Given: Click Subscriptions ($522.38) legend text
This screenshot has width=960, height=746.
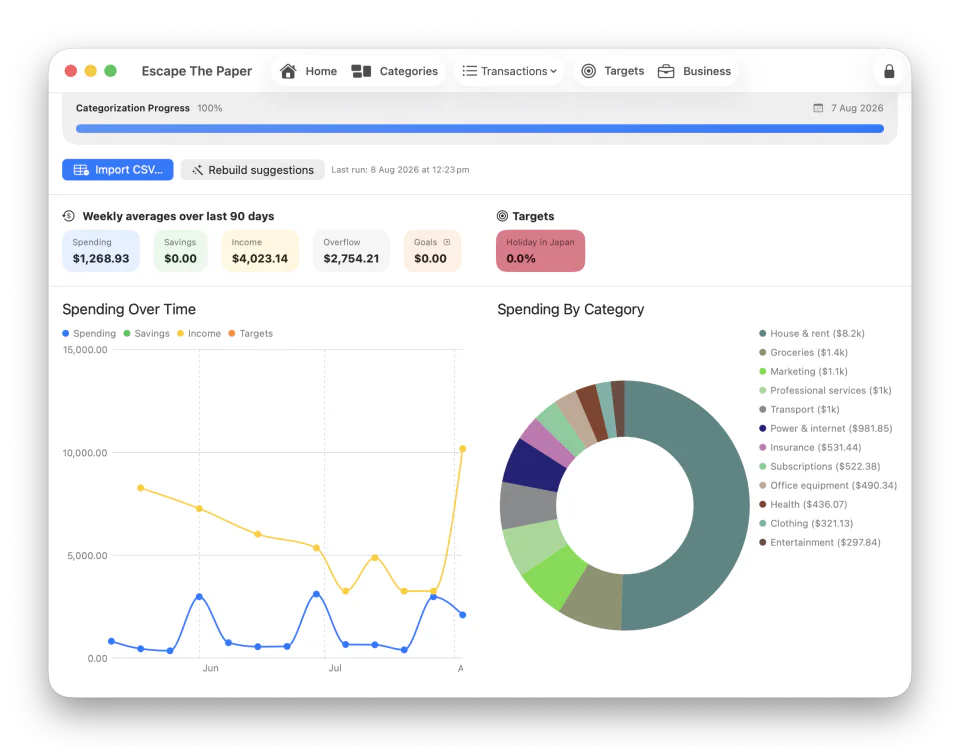Looking at the screenshot, I should coord(825,466).
